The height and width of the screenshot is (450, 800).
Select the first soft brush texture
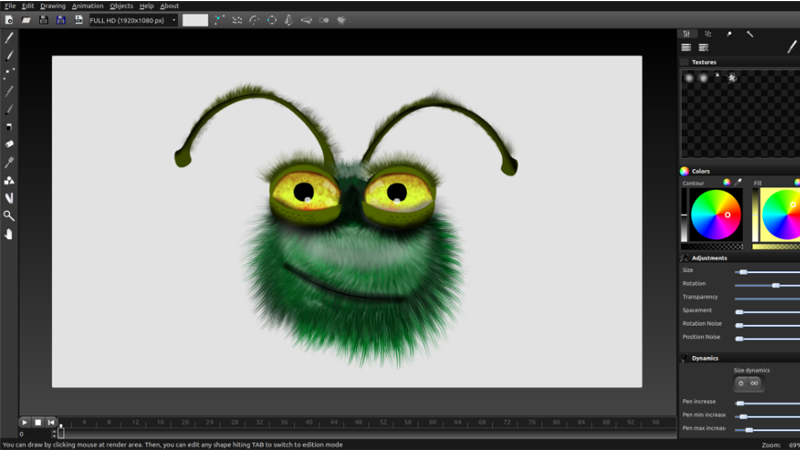pyautogui.click(x=687, y=78)
